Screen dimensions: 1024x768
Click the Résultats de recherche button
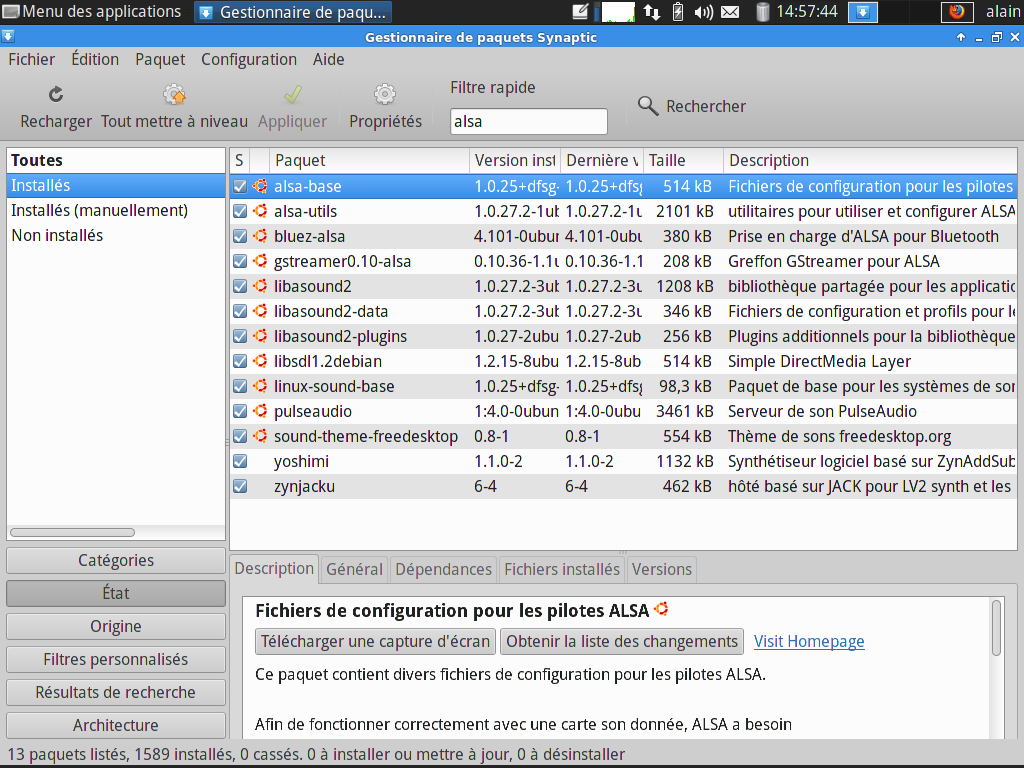pyautogui.click(x=116, y=692)
